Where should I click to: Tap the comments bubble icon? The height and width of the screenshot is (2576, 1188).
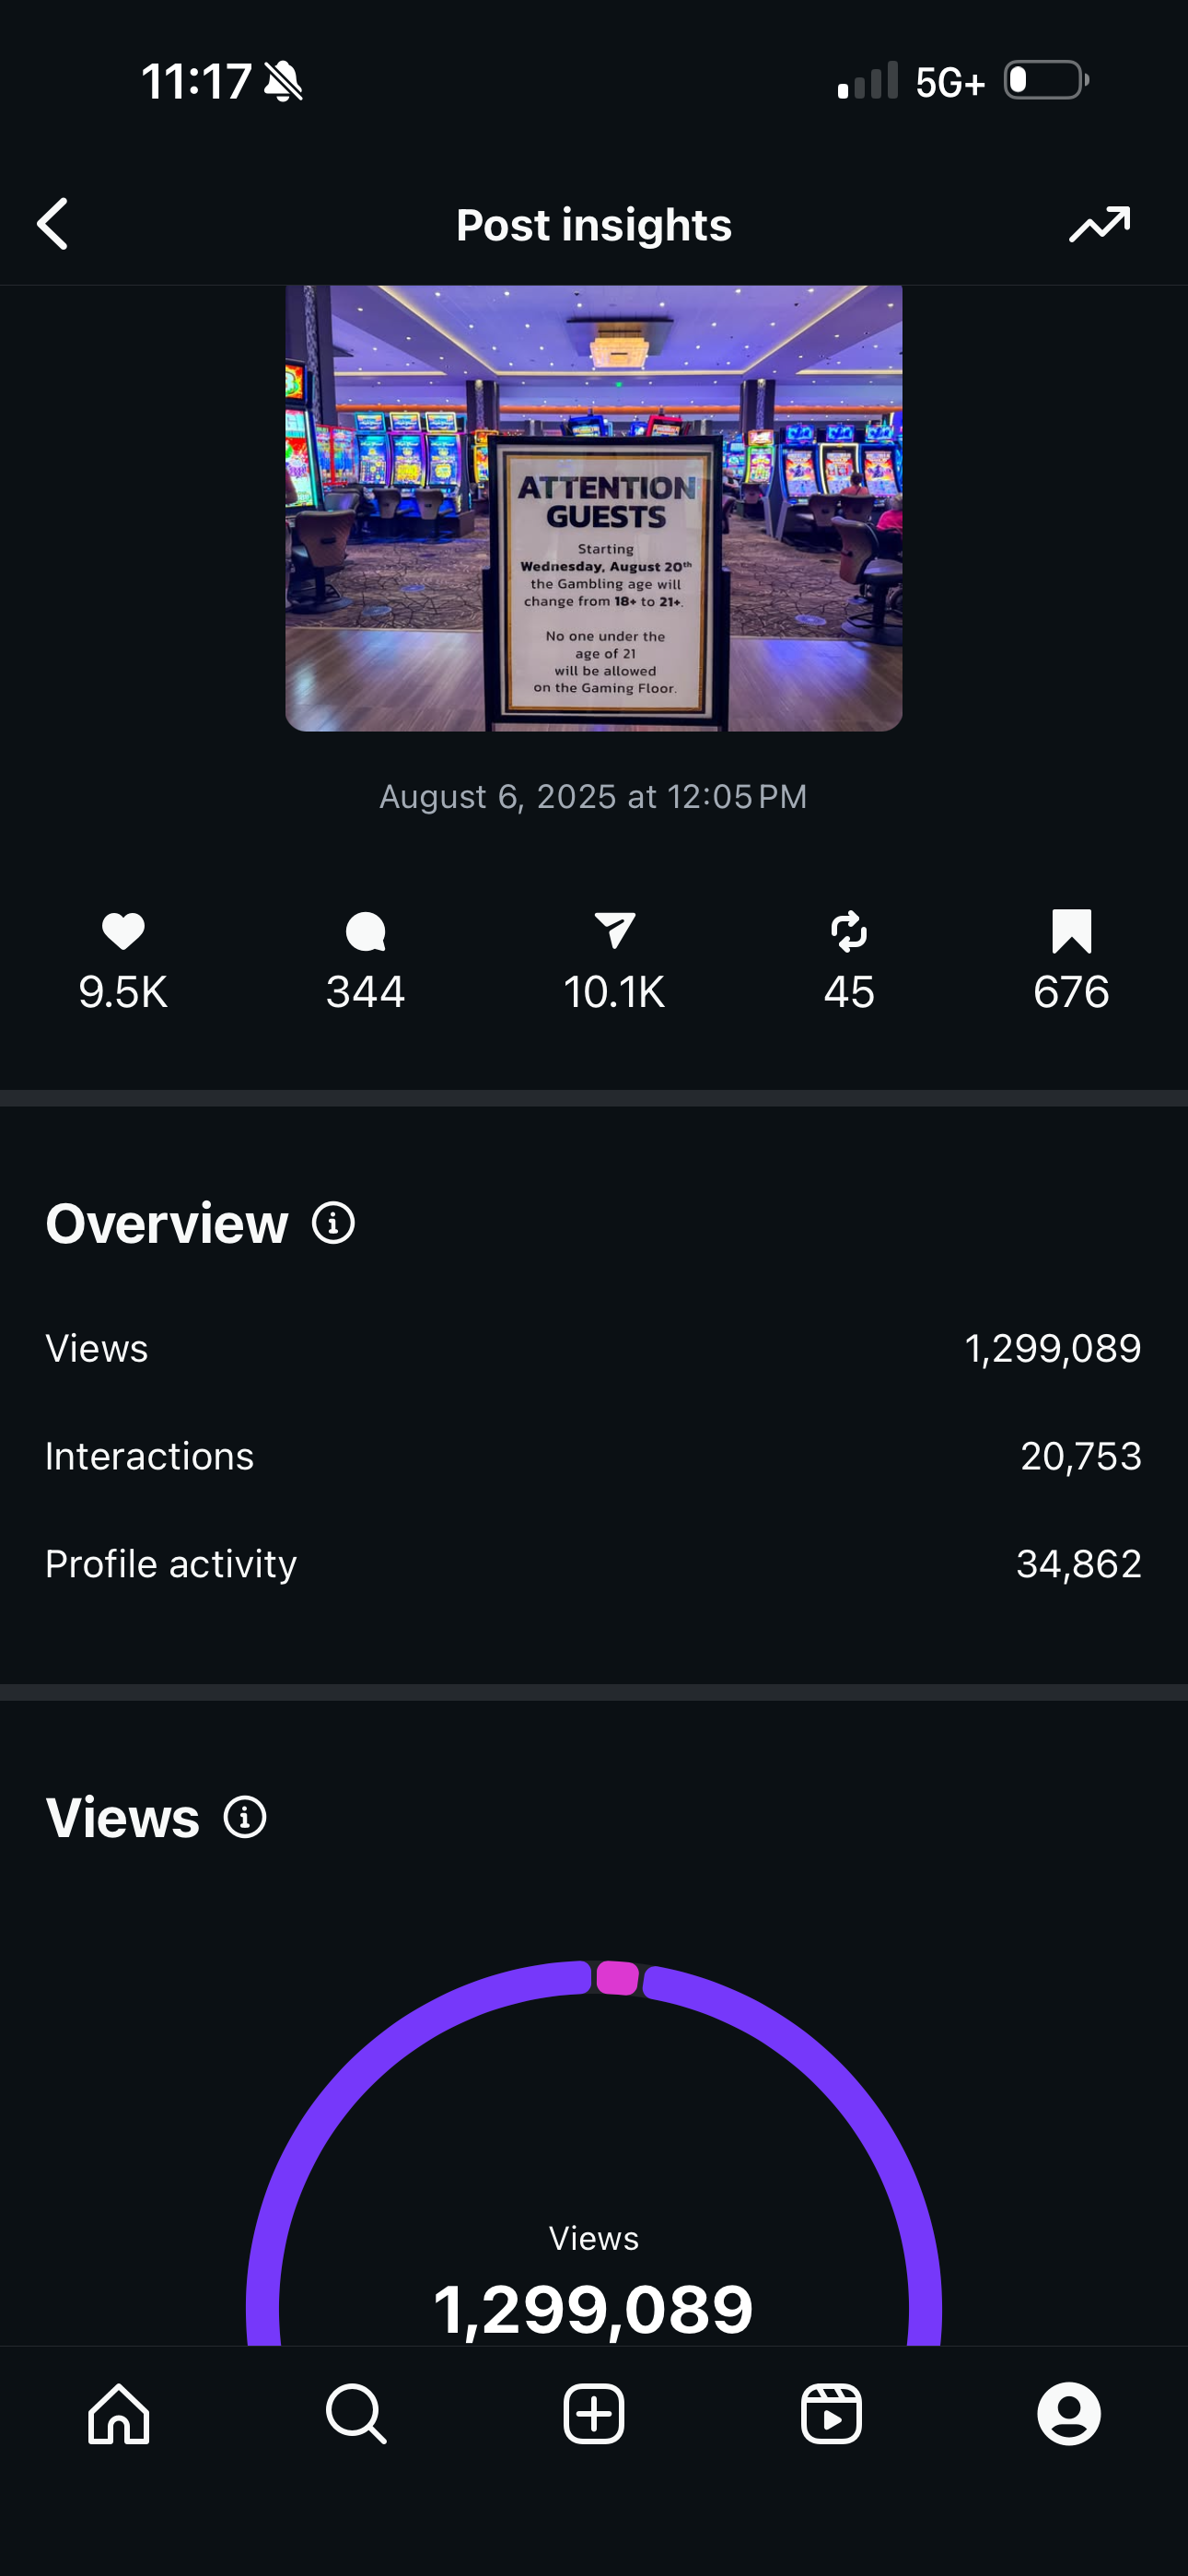coord(365,931)
